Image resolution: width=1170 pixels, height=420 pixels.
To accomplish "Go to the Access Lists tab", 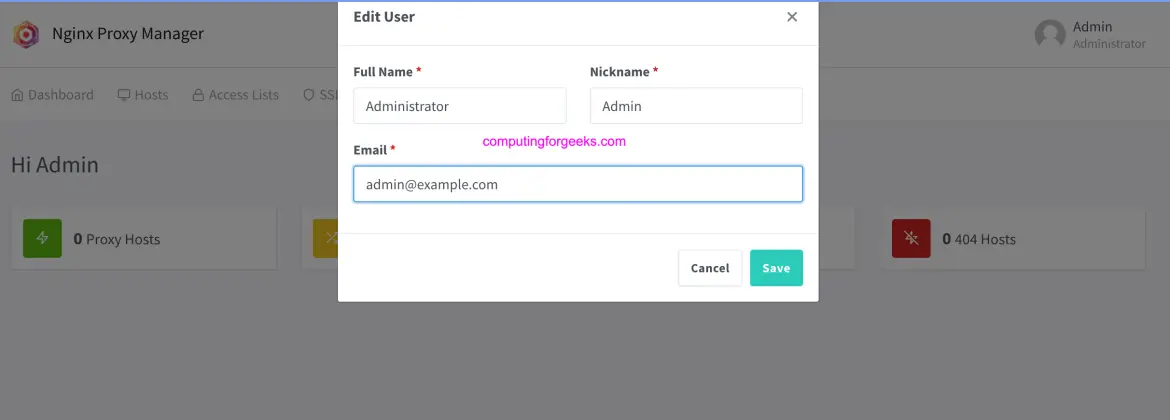I will [x=235, y=95].
